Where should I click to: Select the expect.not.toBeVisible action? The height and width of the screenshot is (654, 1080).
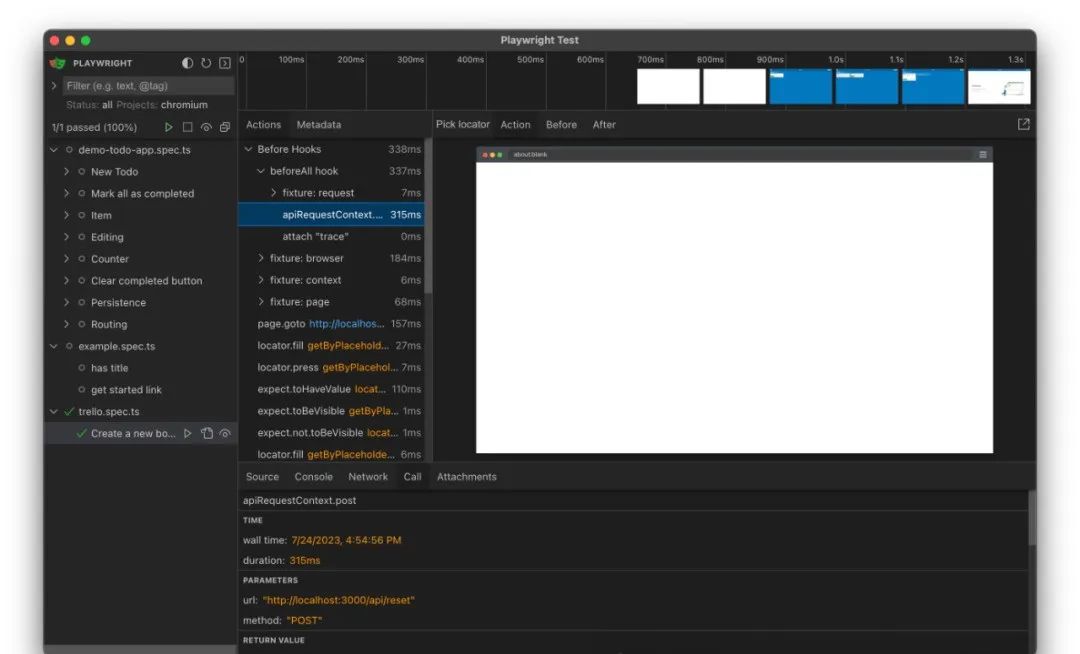pos(331,432)
